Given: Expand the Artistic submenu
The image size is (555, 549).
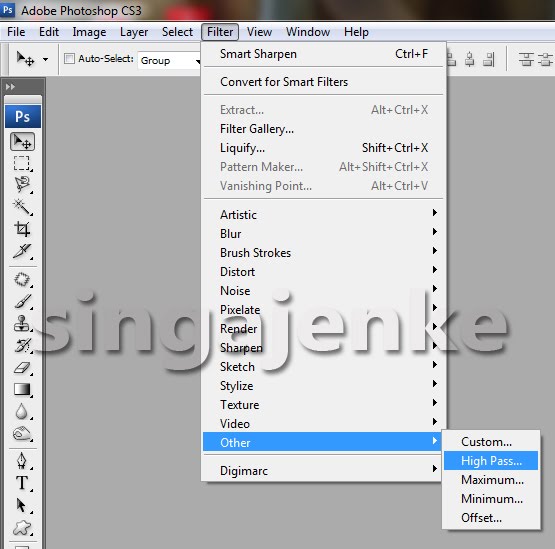Looking at the screenshot, I should 322,215.
